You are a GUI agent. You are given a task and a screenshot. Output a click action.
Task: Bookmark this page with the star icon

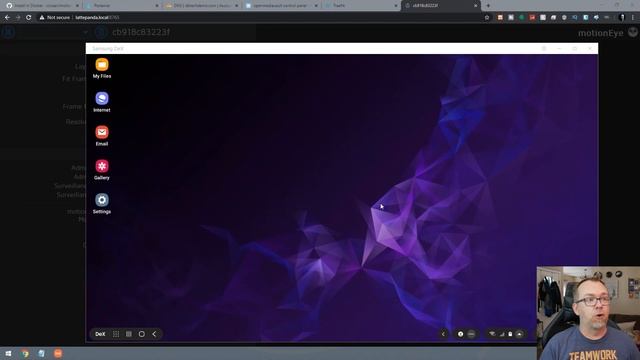pos(487,18)
